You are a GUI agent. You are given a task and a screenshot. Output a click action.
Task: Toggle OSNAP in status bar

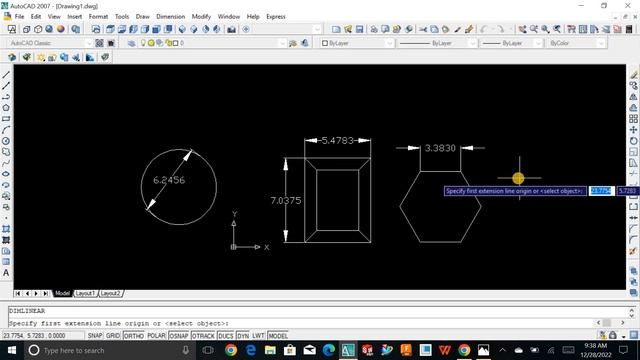pos(178,336)
